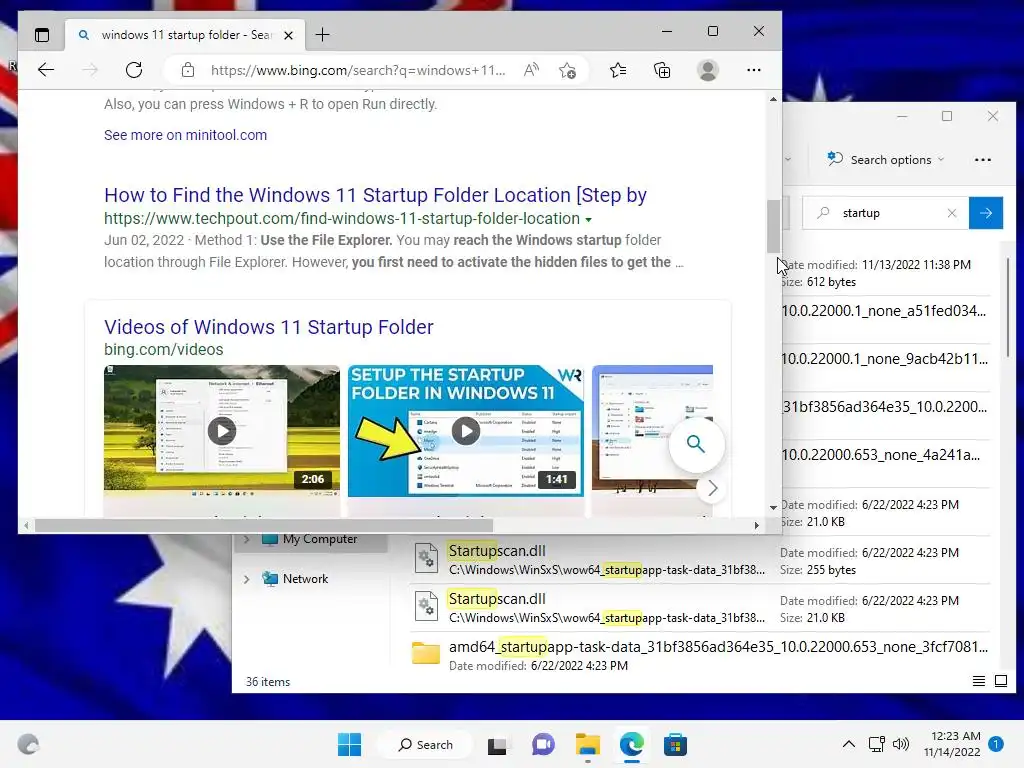The width and height of the screenshot is (1024, 768).
Task: Click the startup search box in Explorer
Action: (886, 213)
